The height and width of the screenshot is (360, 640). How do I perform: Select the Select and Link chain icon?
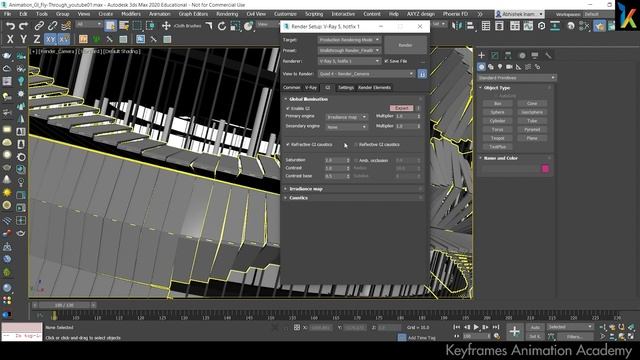click(39, 26)
